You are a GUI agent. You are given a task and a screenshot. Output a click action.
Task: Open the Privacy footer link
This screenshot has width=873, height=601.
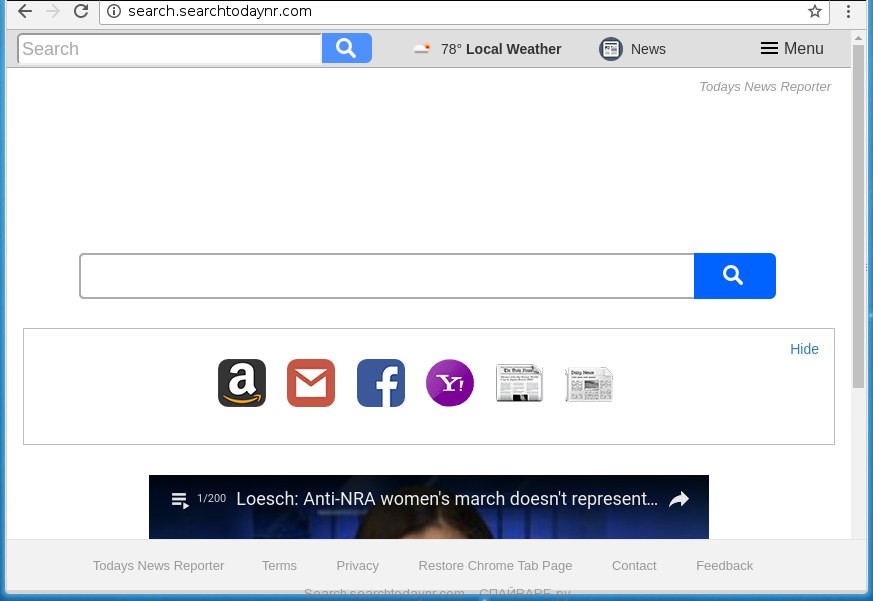point(357,565)
